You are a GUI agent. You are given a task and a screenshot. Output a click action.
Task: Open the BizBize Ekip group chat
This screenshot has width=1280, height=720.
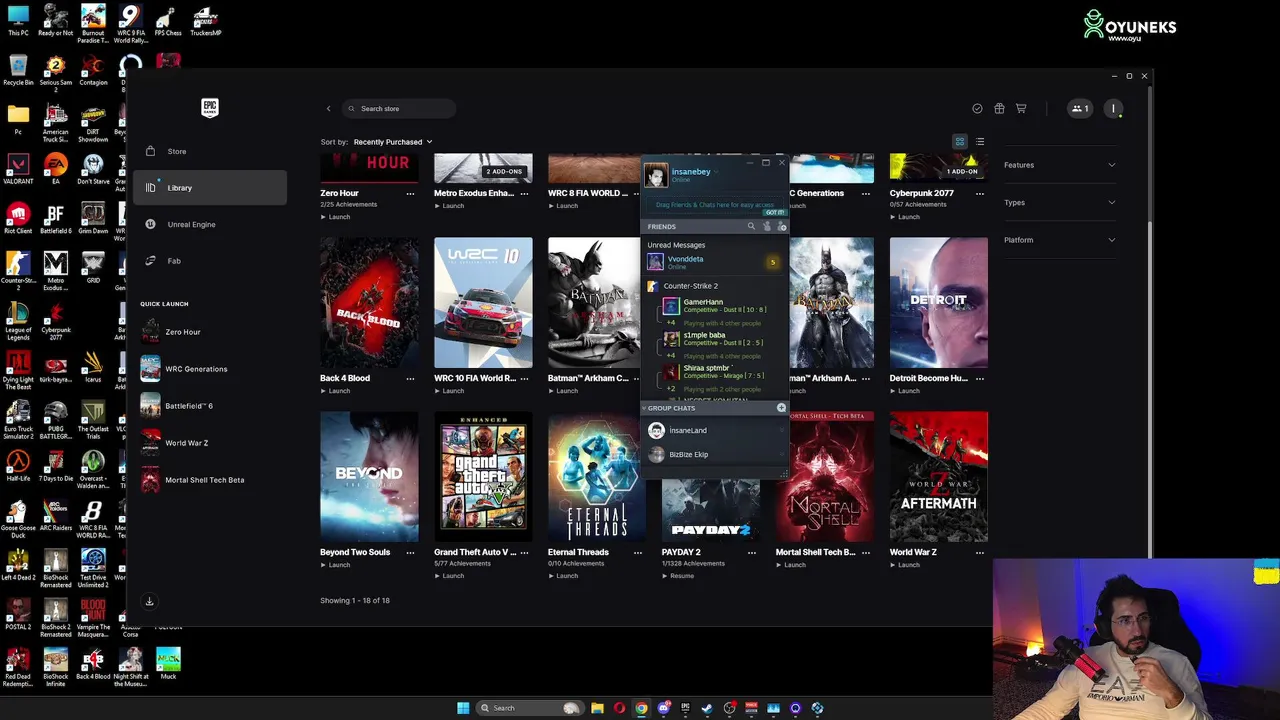714,454
